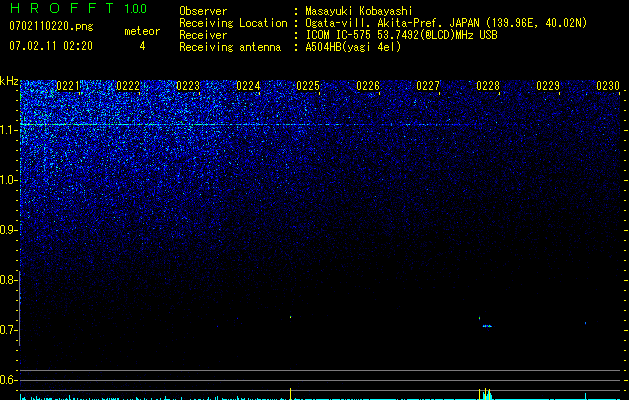Select the file name 0702110220.png
Viewport: 629px width, 400px height.
tap(51, 27)
